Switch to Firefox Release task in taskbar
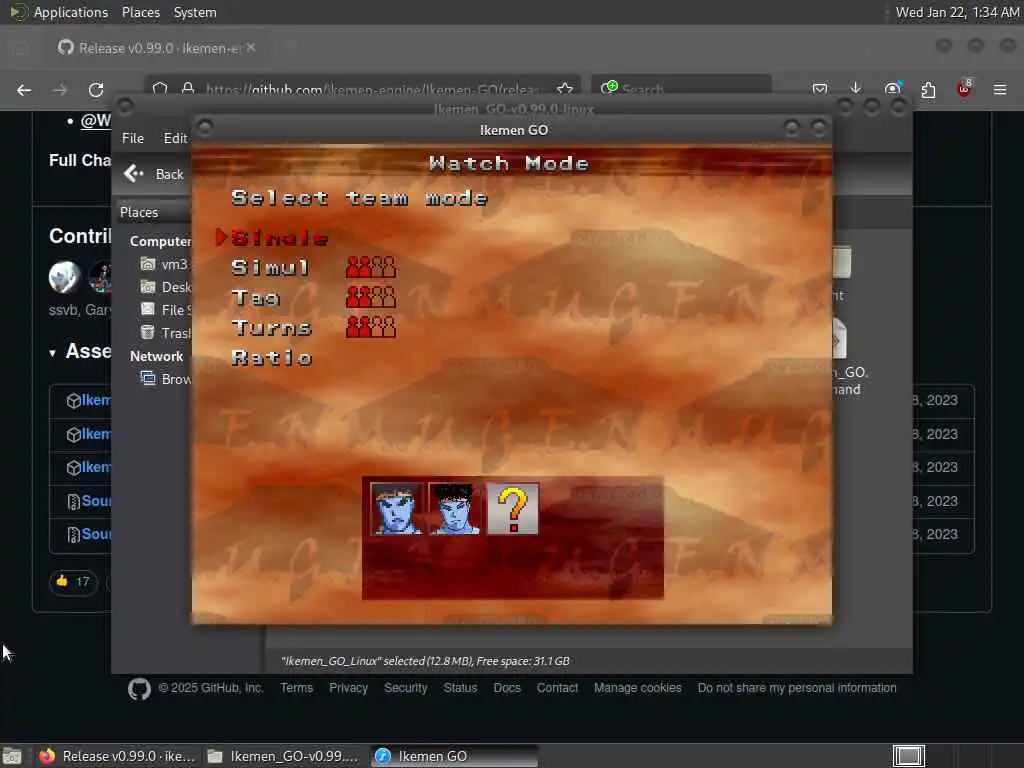Screen dimensions: 1024x768 pyautogui.click(x=116, y=756)
